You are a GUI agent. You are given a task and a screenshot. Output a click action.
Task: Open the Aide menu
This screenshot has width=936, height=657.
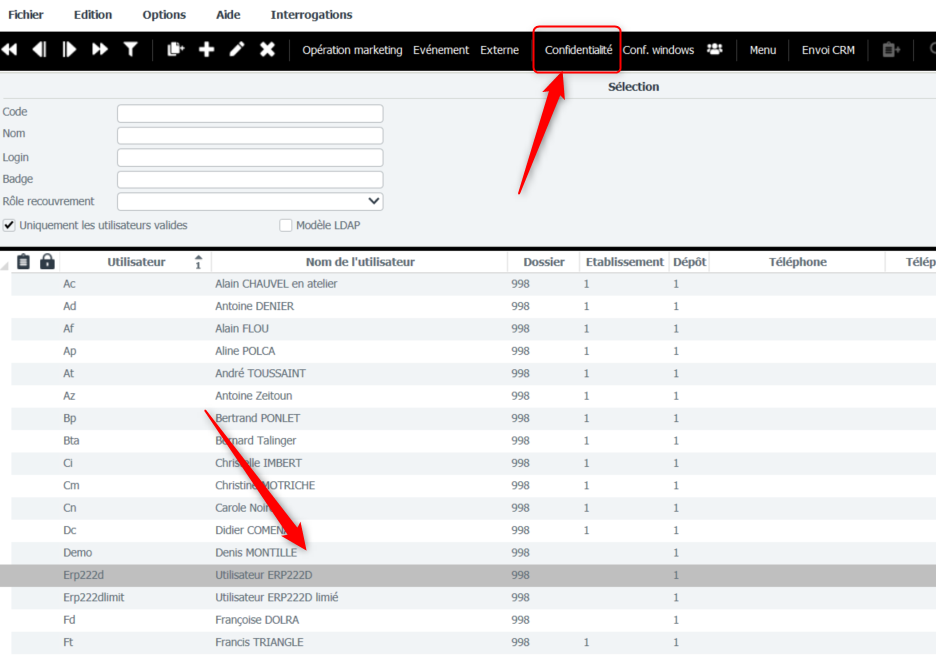228,15
